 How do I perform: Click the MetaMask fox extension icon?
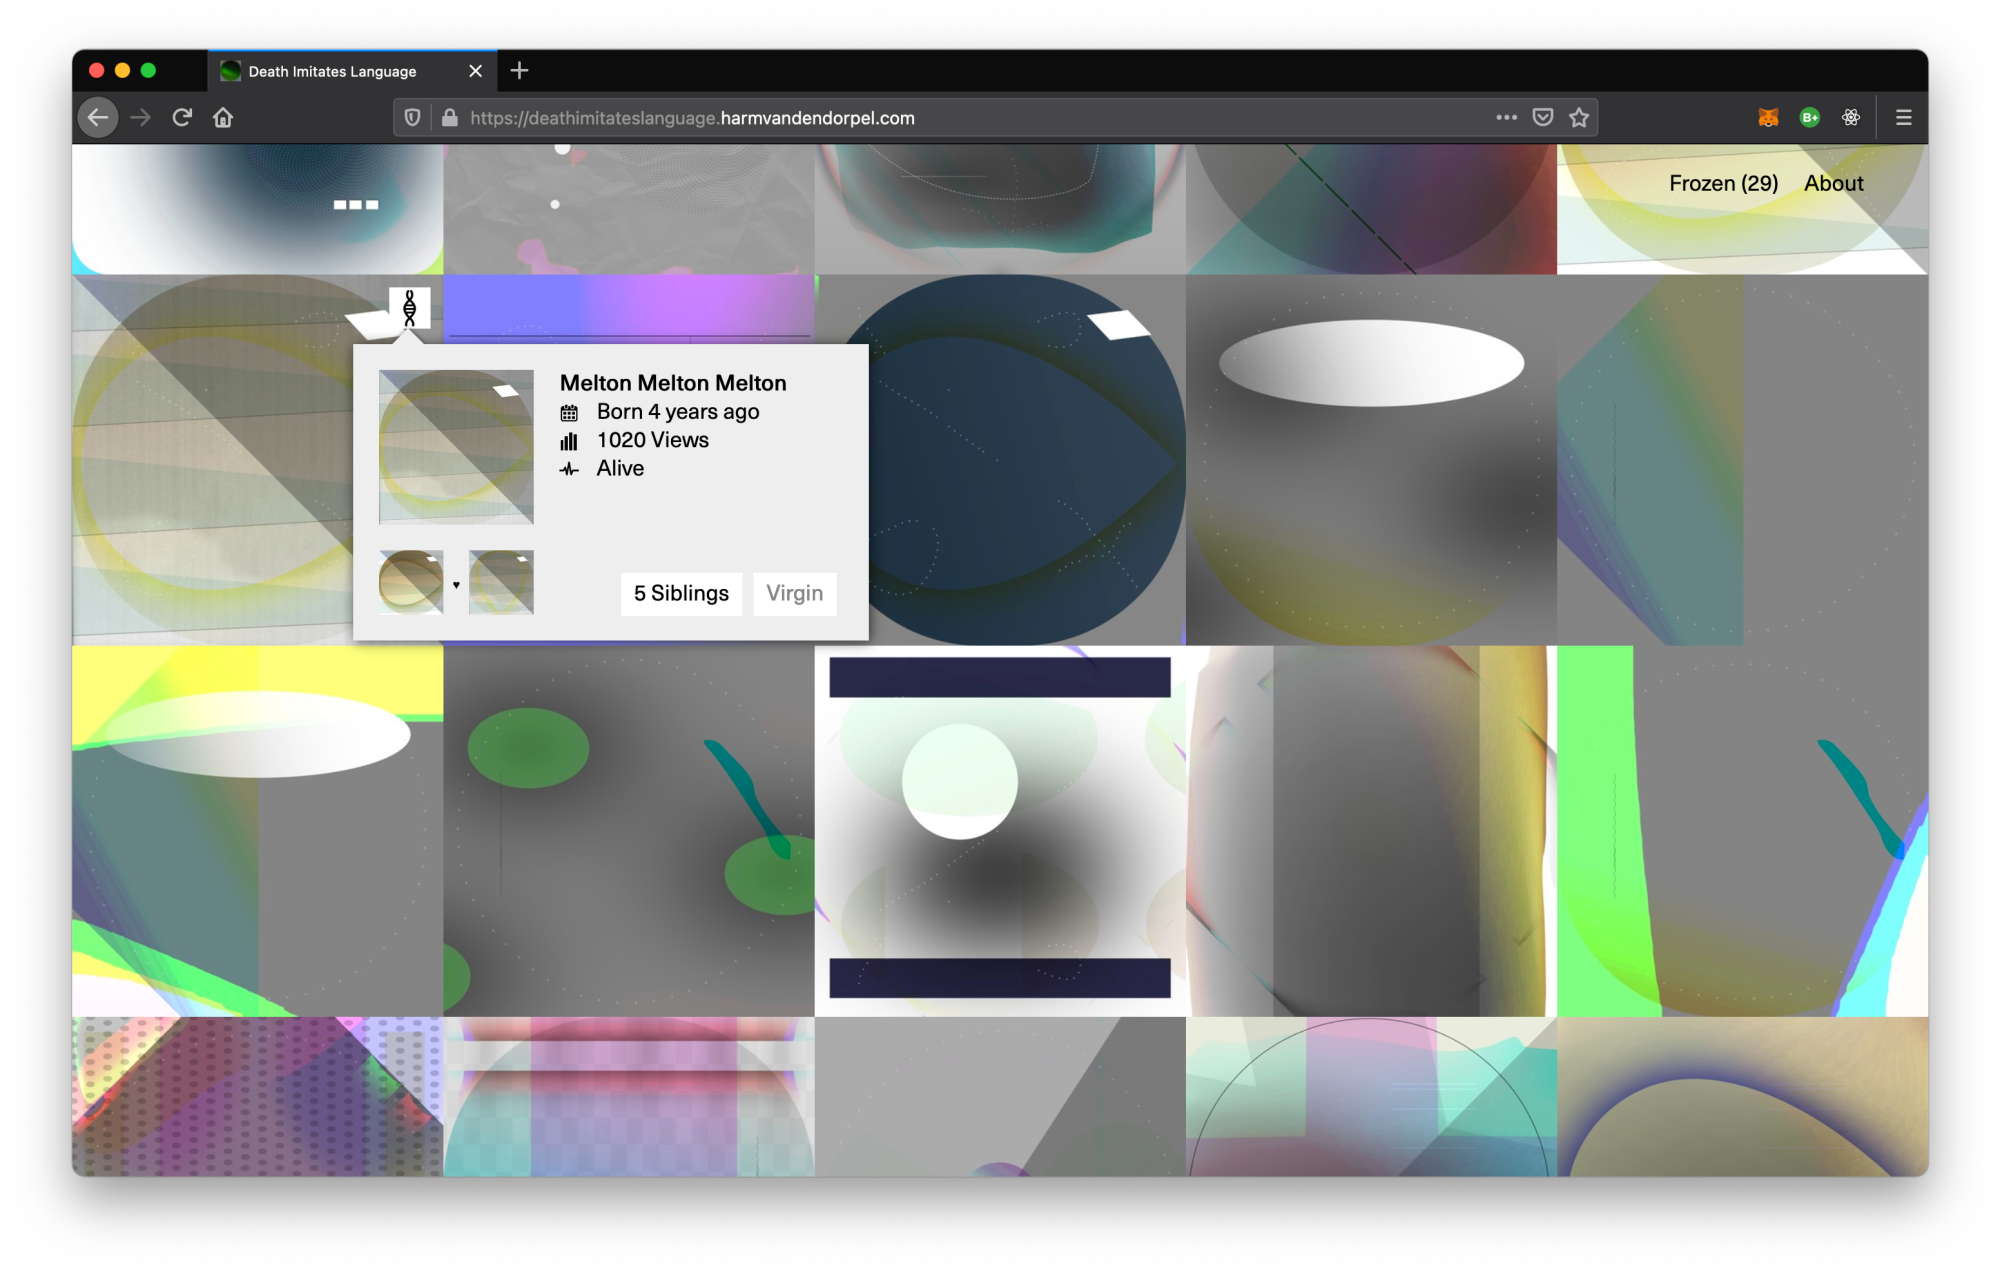pyautogui.click(x=1768, y=118)
